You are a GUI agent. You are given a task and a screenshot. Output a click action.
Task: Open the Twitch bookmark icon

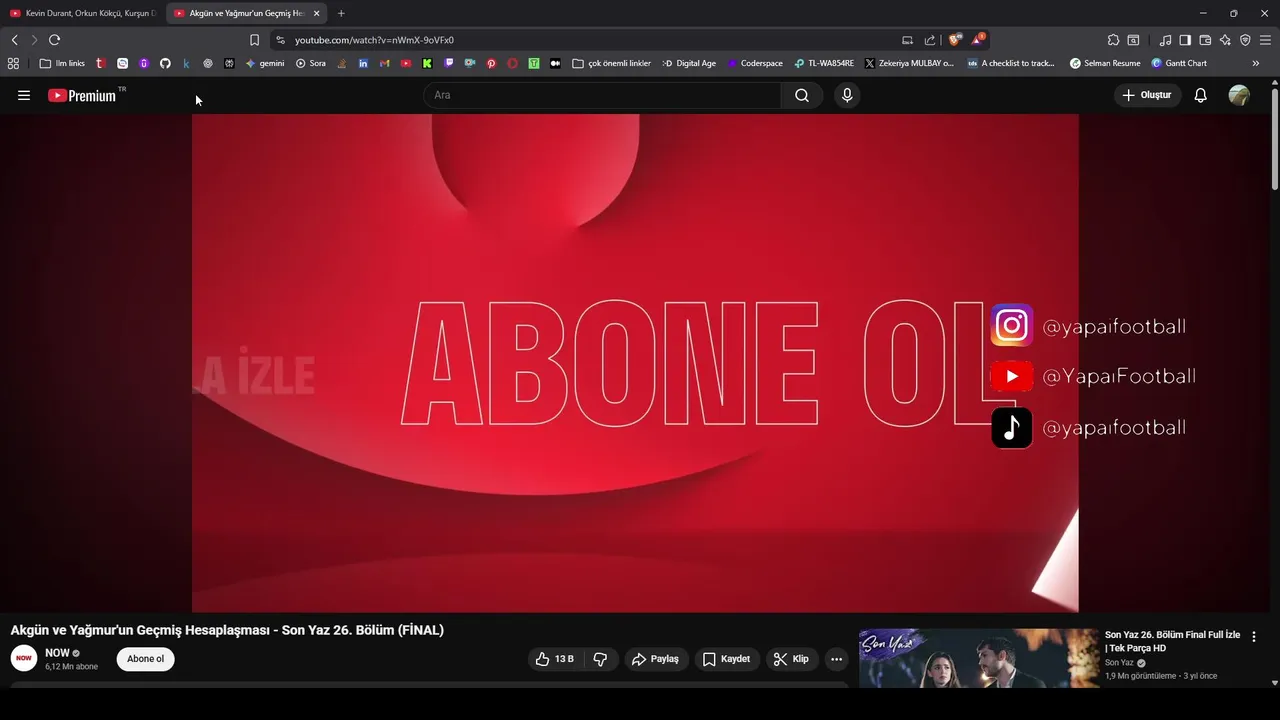pos(448,63)
